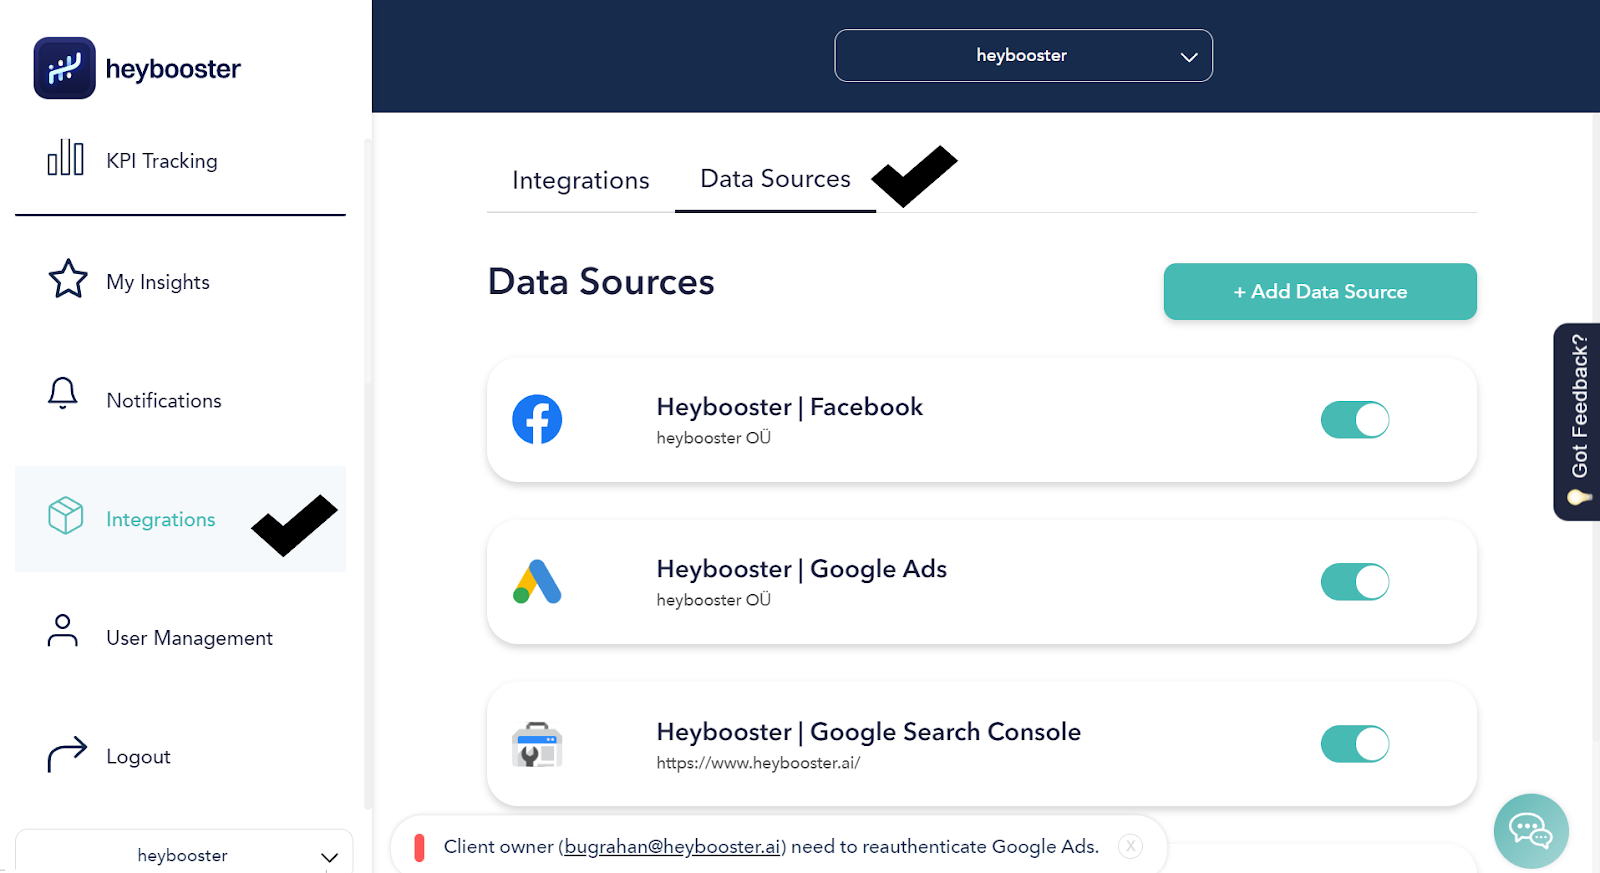This screenshot has width=1600, height=873.
Task: Click the Facebook logo icon
Action: pos(537,420)
